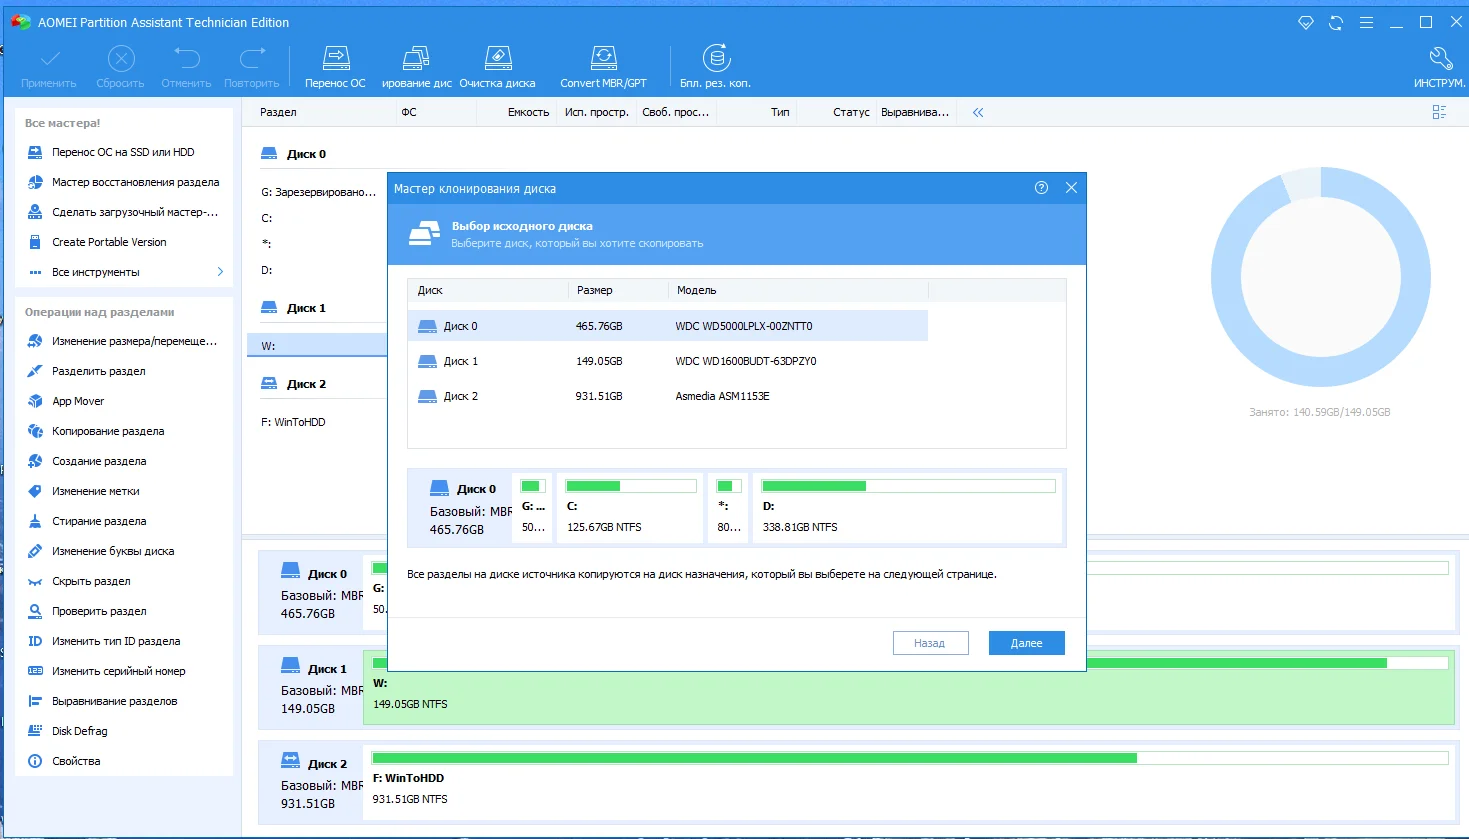Select Разделить раздел operation
The image size is (1469, 839).
[x=98, y=371]
